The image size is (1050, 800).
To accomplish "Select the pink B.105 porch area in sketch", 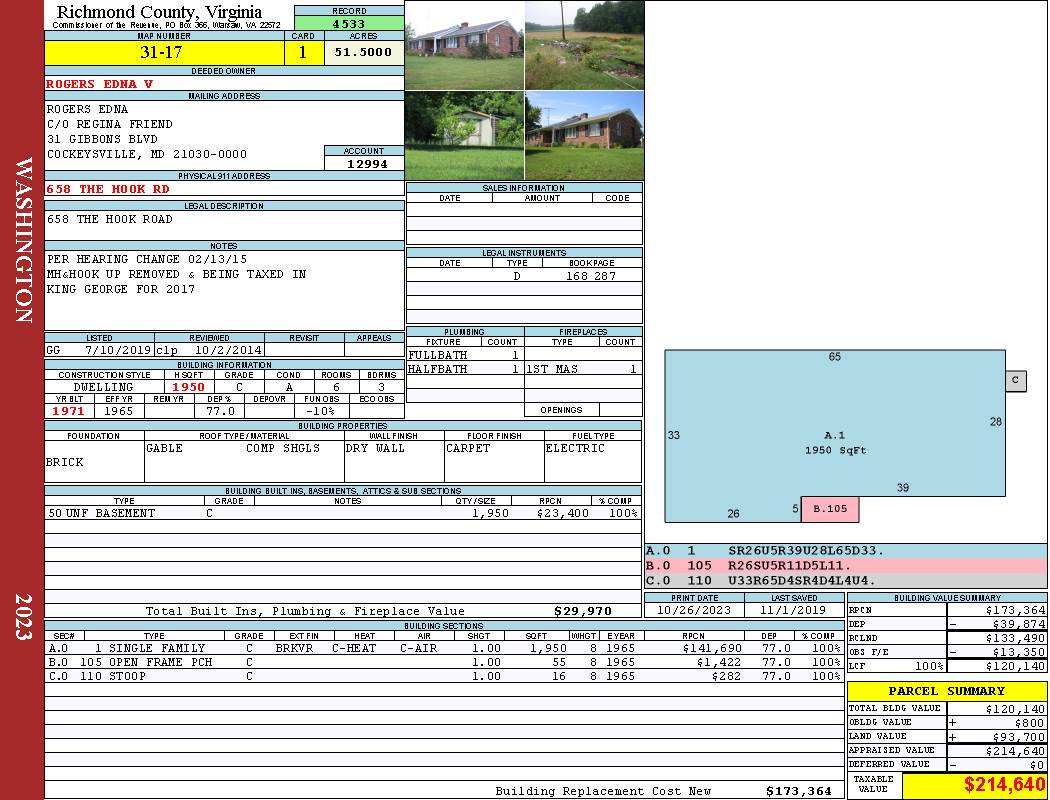I will (x=830, y=509).
